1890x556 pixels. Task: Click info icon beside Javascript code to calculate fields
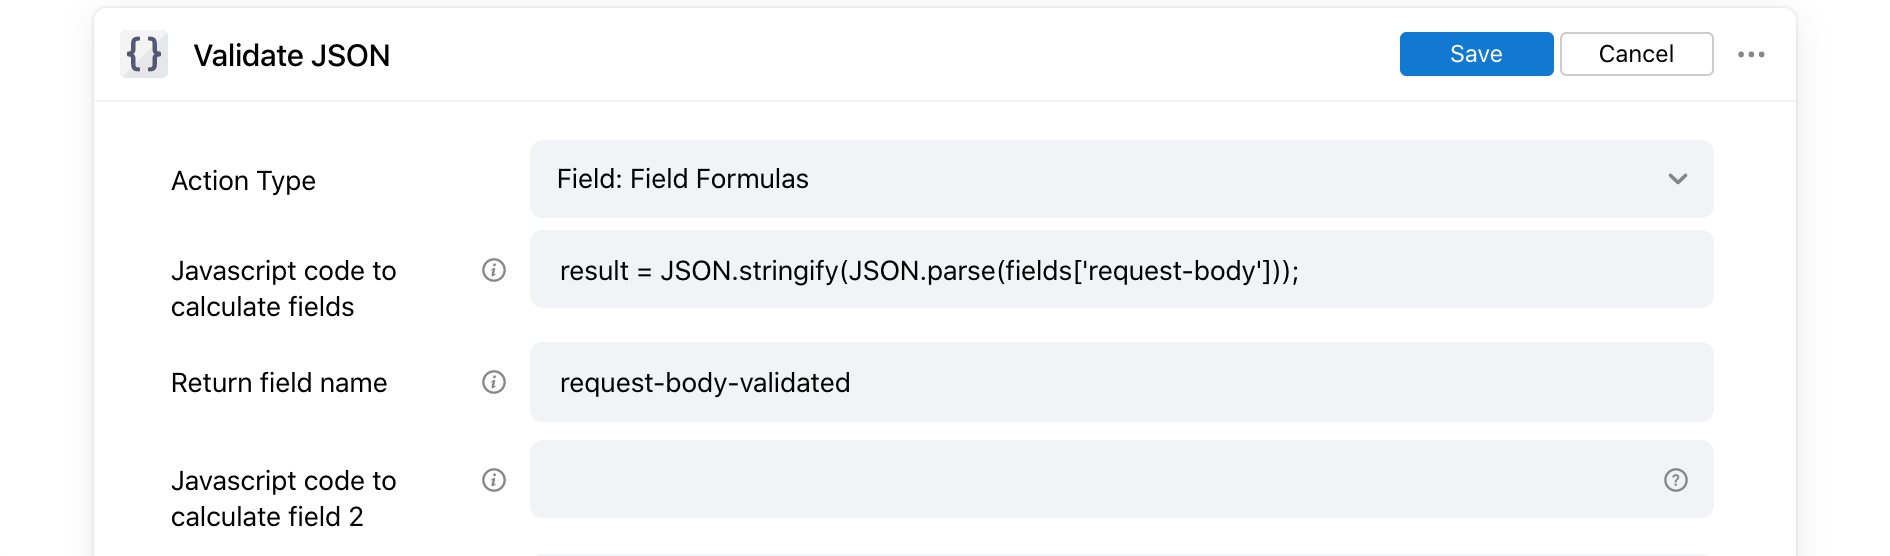click(494, 270)
